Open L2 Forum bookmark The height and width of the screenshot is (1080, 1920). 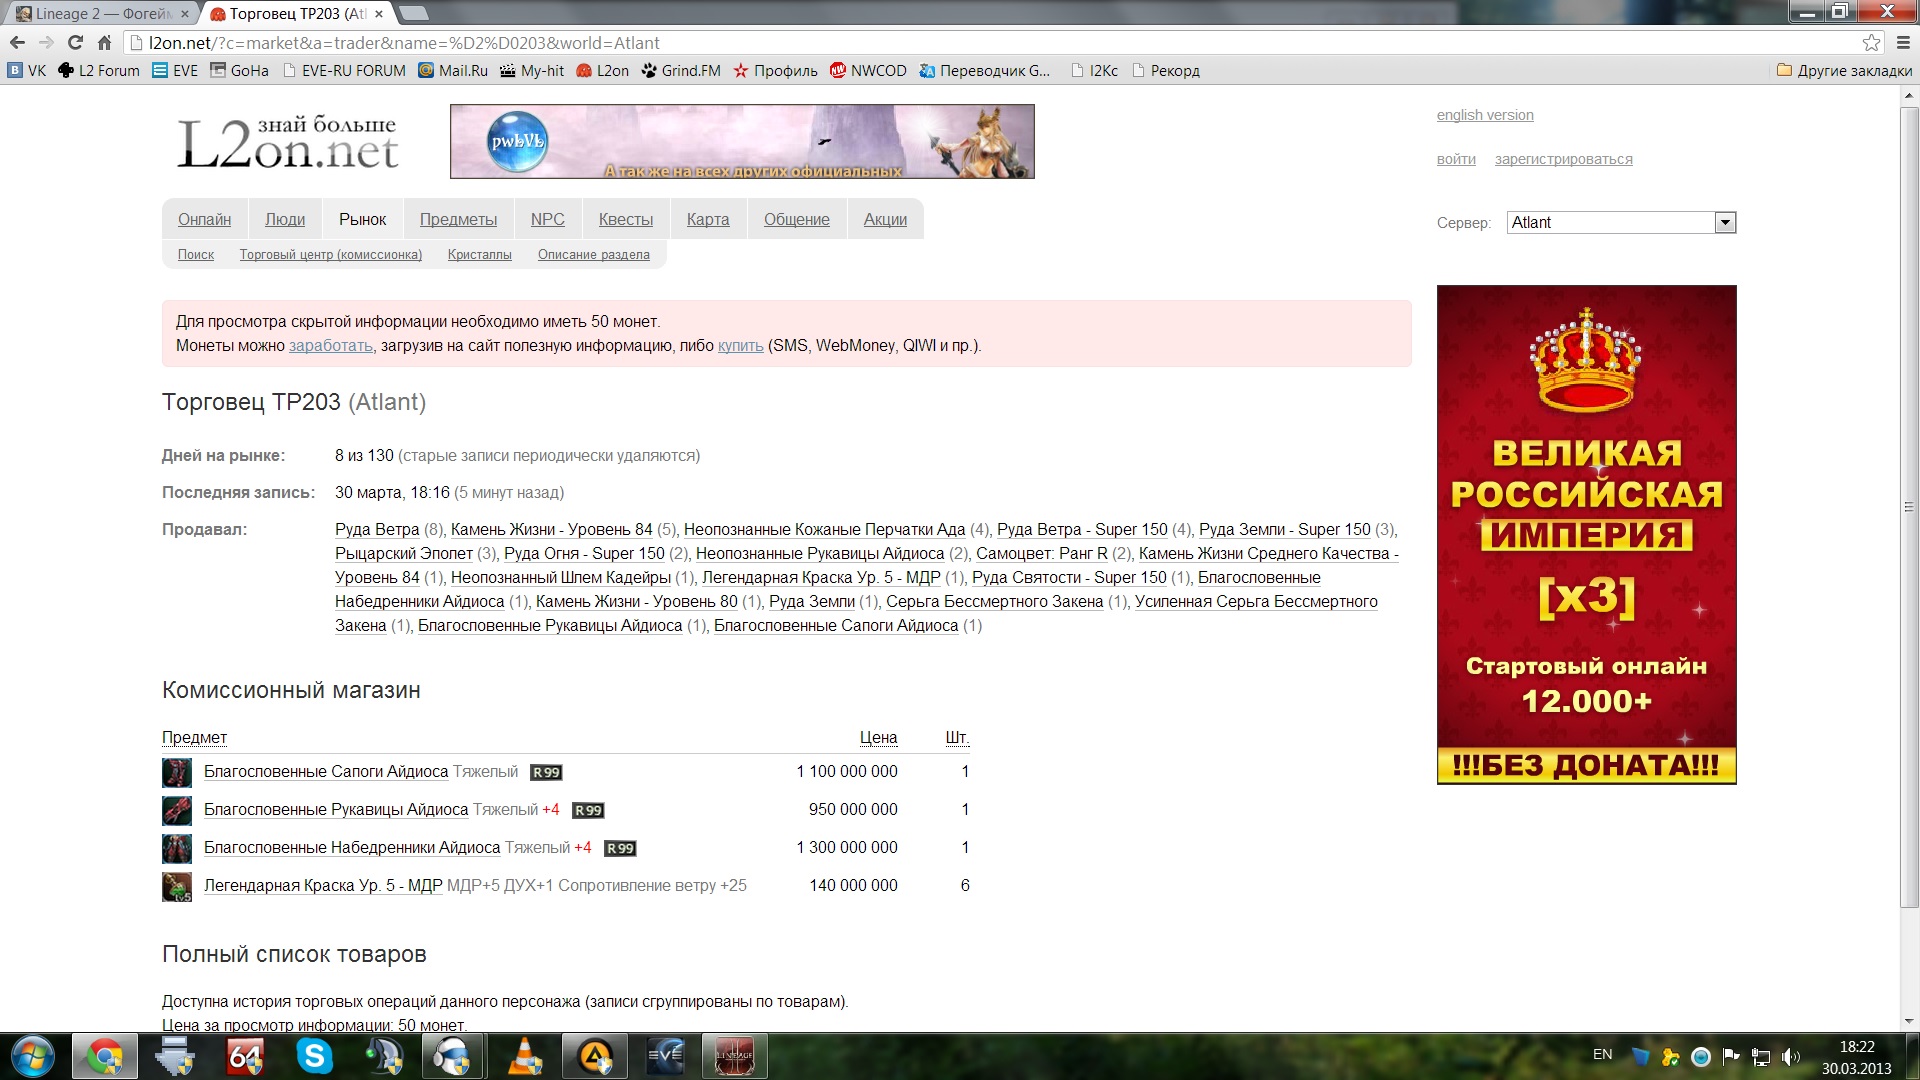(99, 70)
